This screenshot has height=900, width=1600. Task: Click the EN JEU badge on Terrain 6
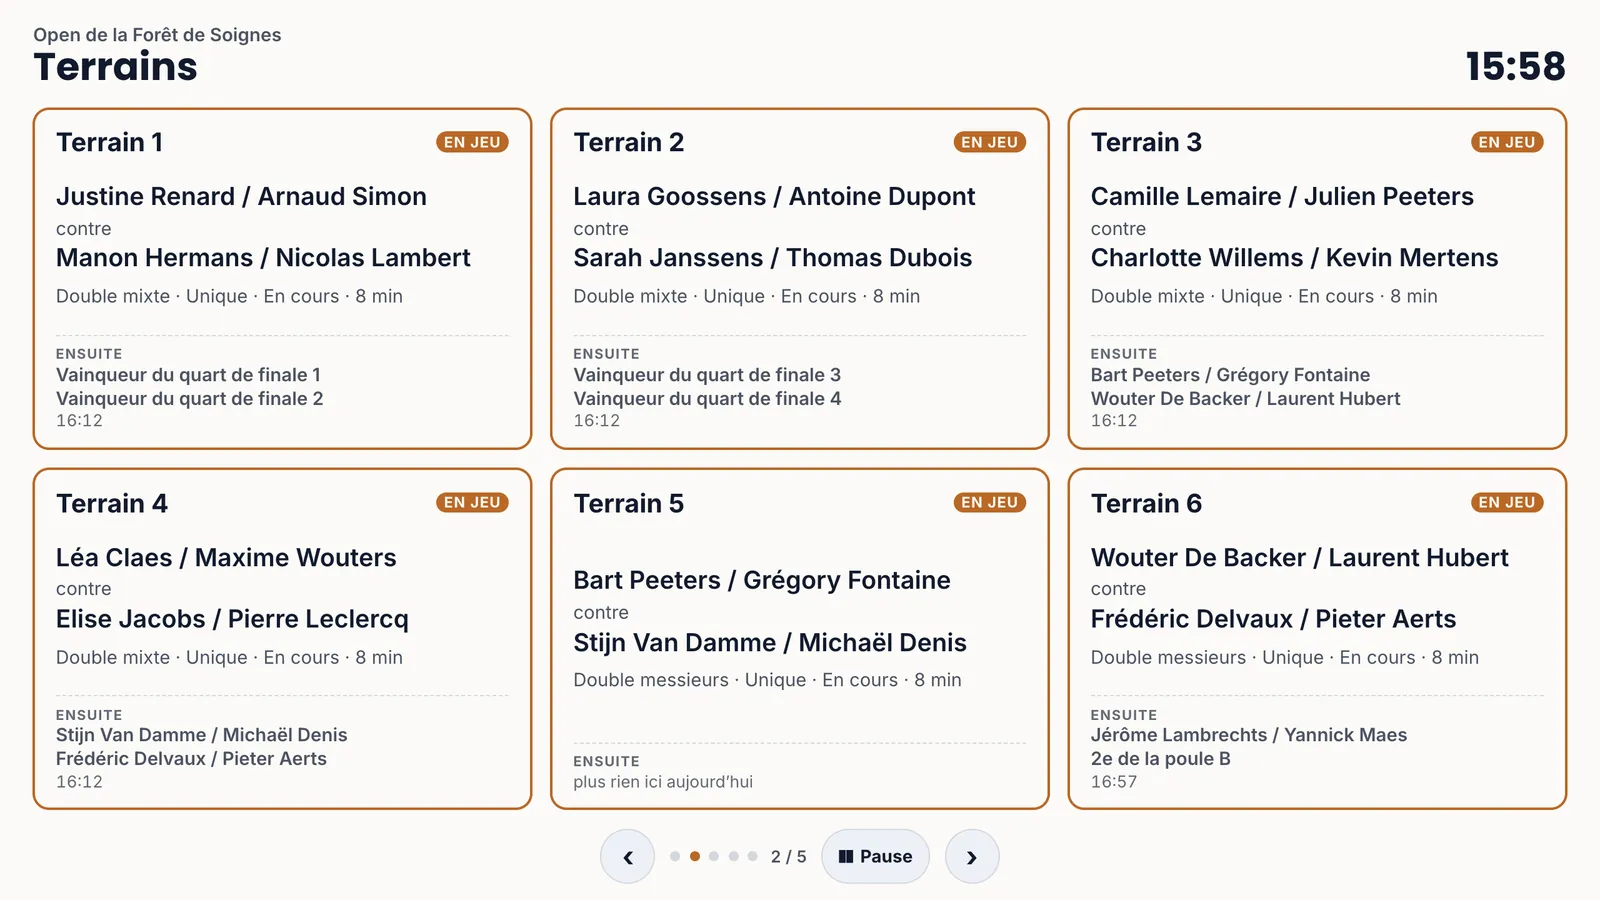tap(1507, 502)
